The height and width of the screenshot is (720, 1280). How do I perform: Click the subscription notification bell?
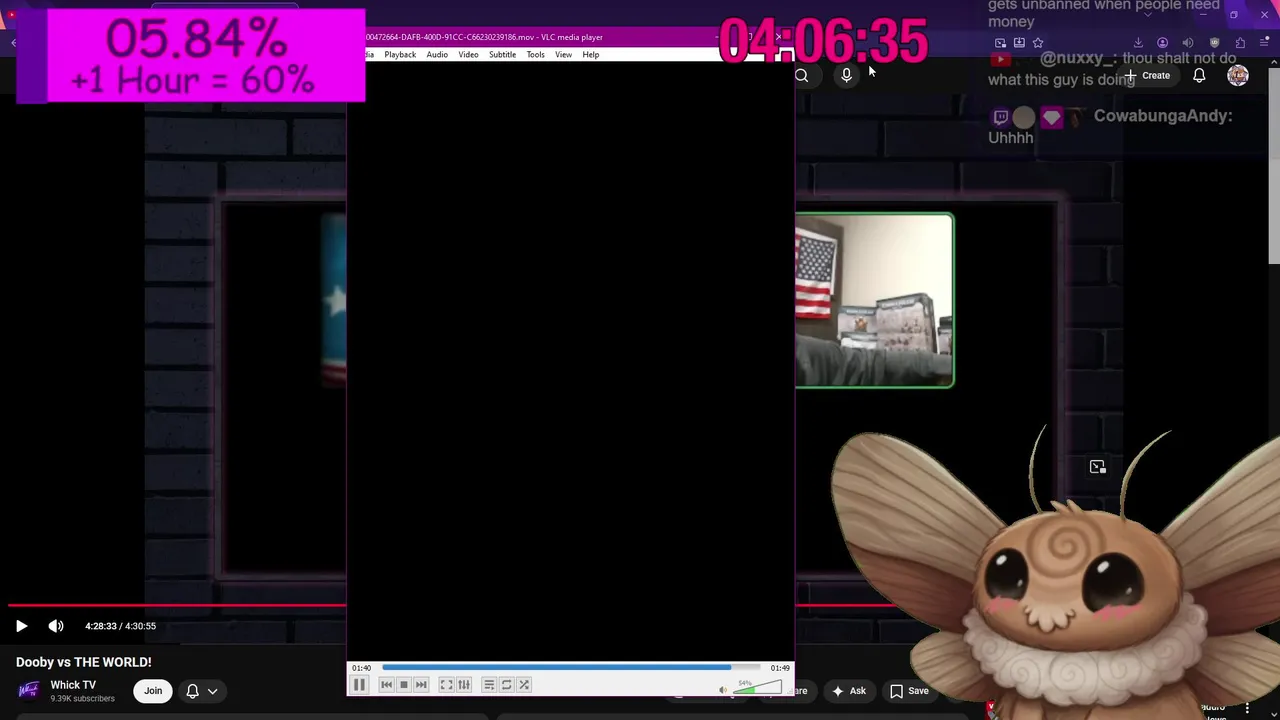point(193,691)
